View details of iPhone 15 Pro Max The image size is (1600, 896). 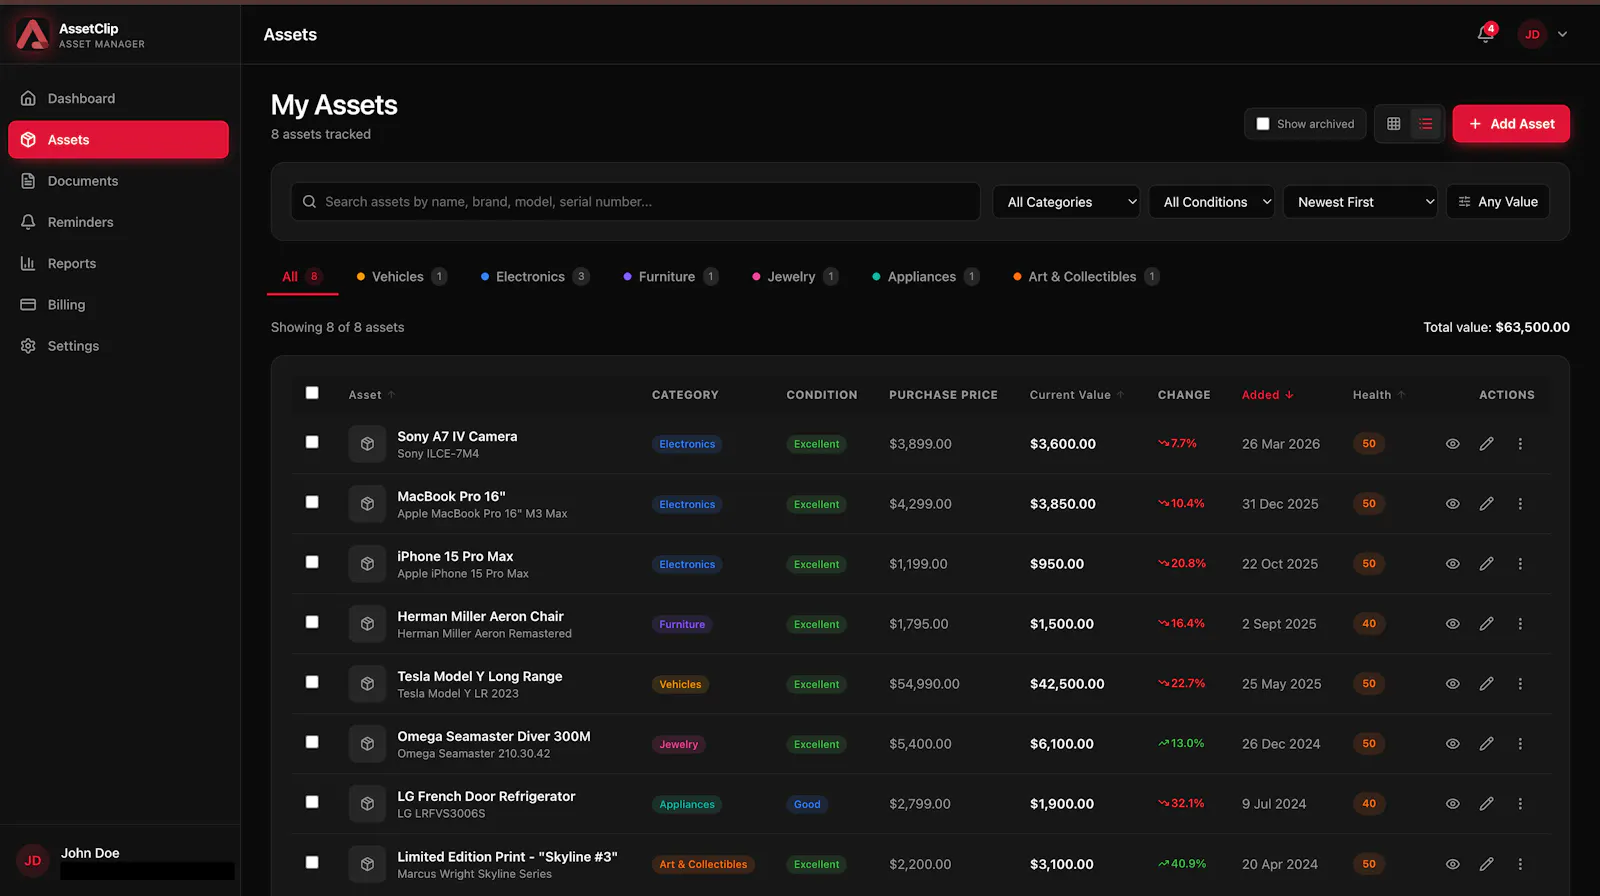click(1453, 564)
